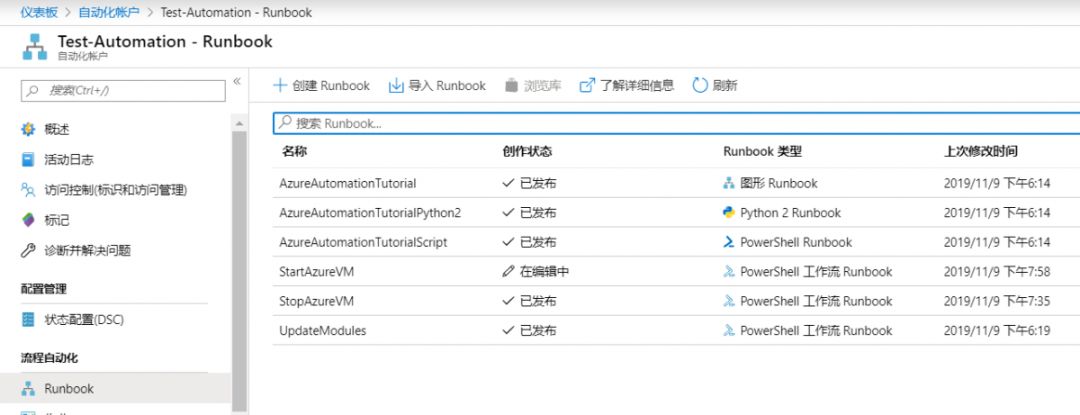This screenshot has height=415, width=1080.
Task: Click the 2019/11/9 下午6:19 timestamp
Action: coord(997,330)
